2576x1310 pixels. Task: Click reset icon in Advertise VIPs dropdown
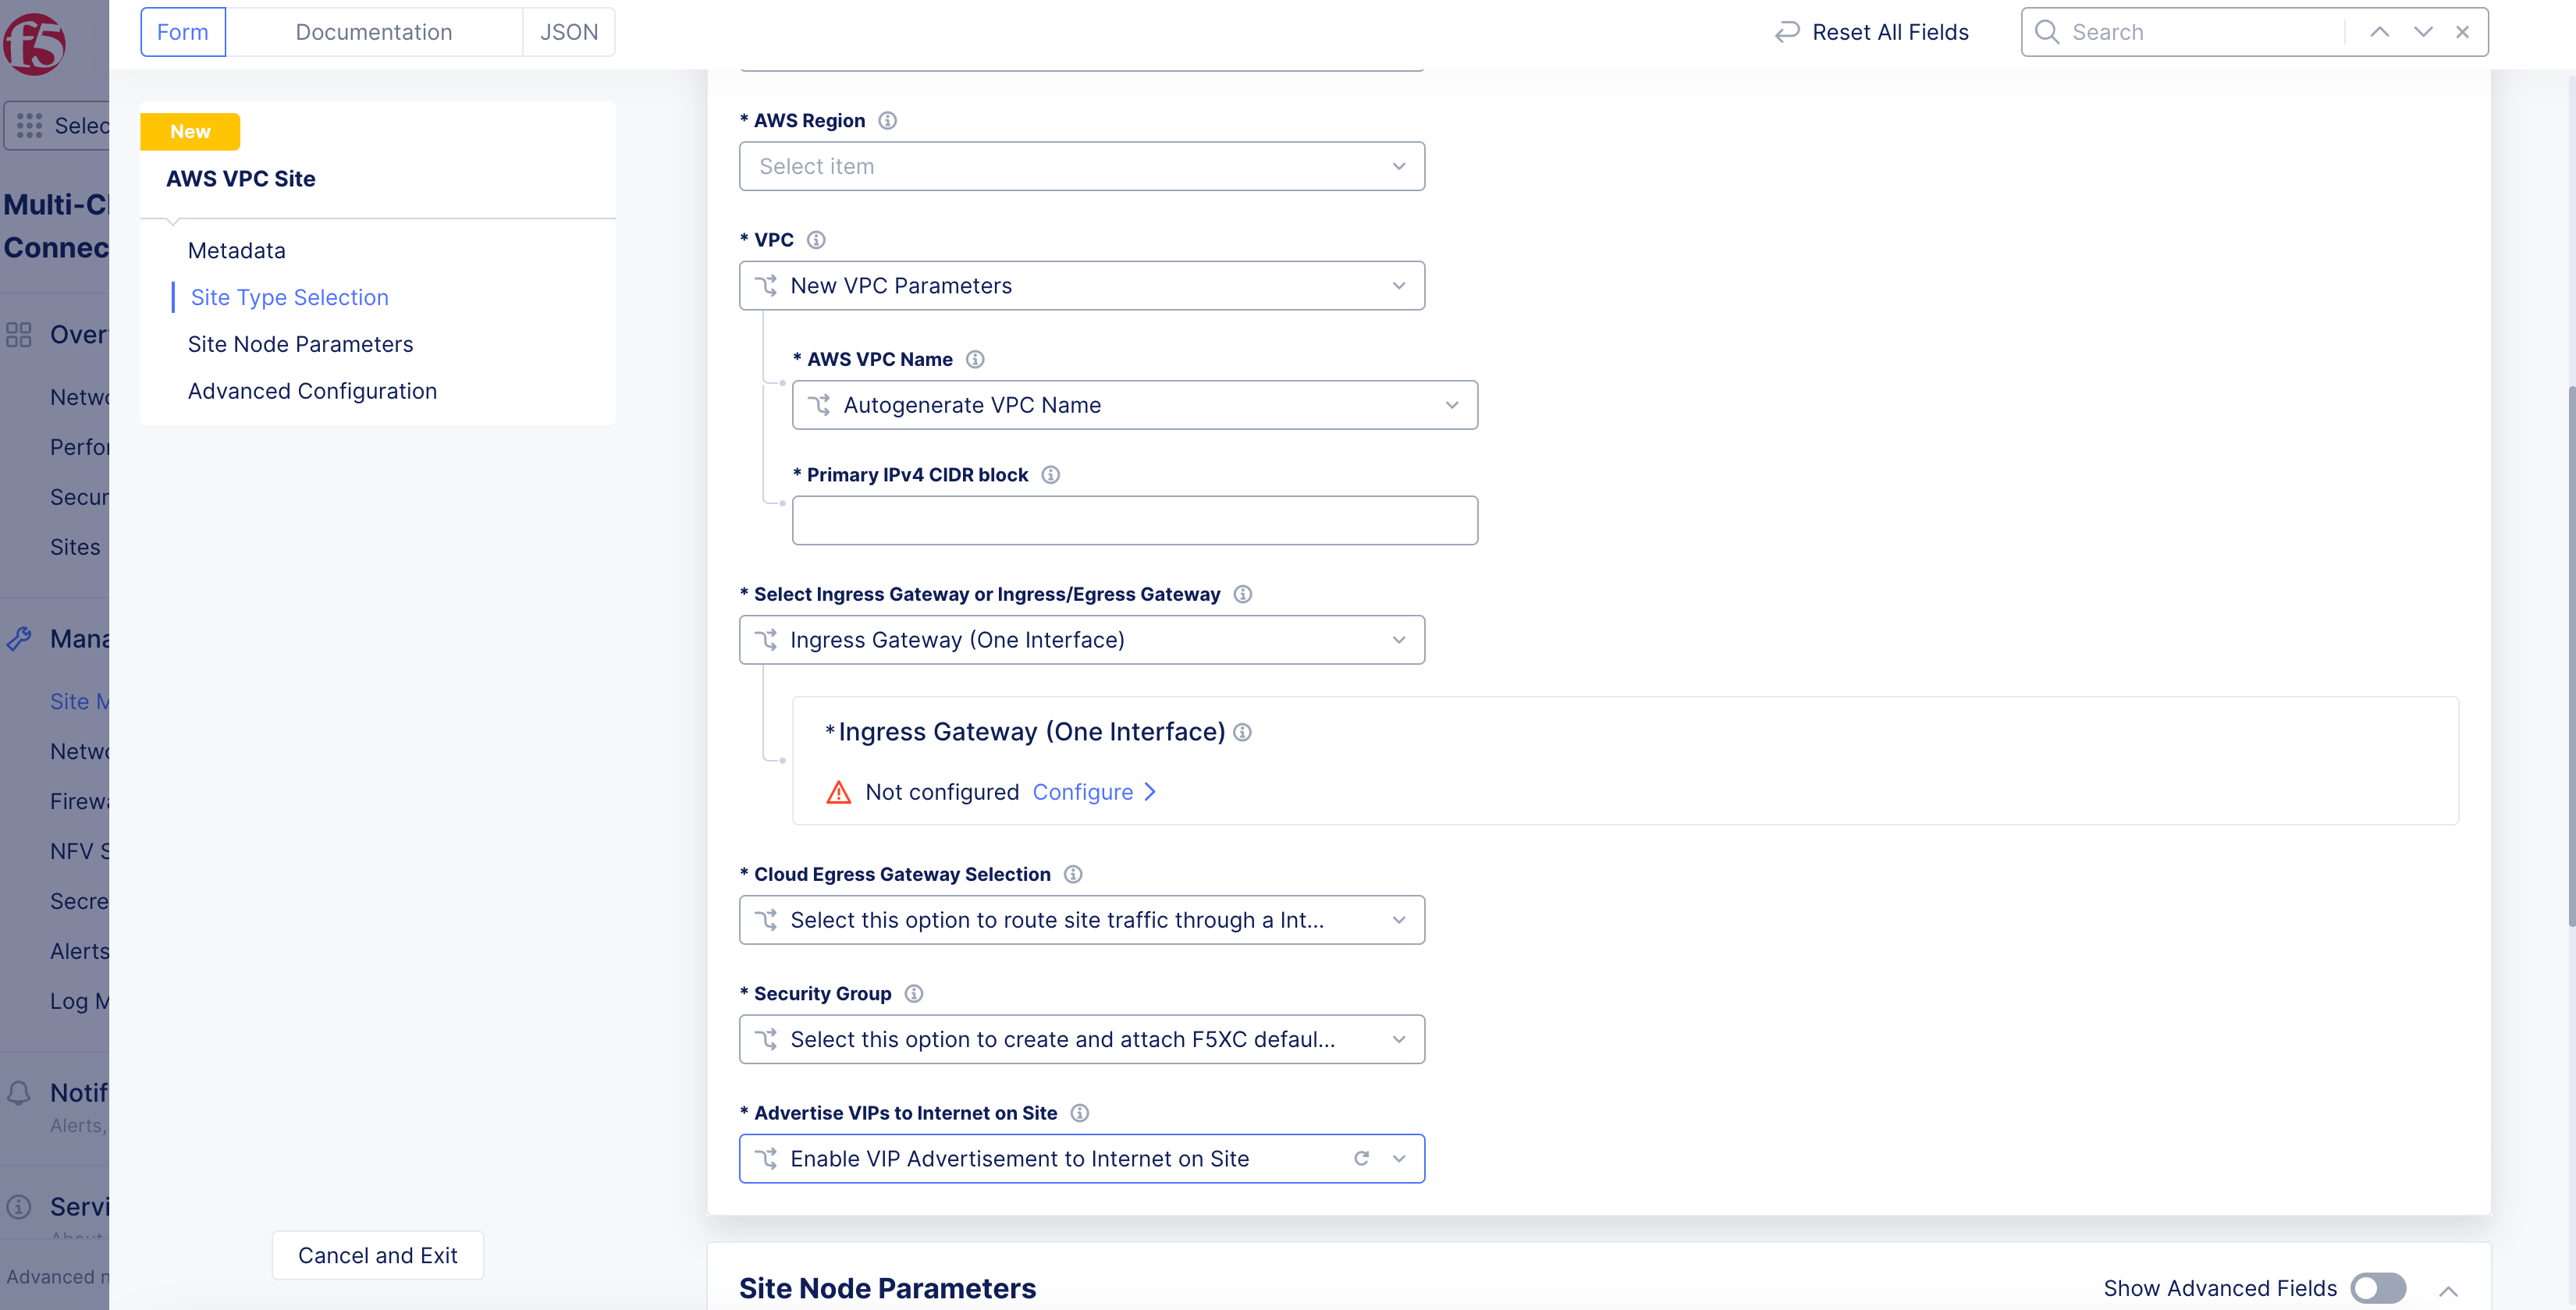[1361, 1158]
